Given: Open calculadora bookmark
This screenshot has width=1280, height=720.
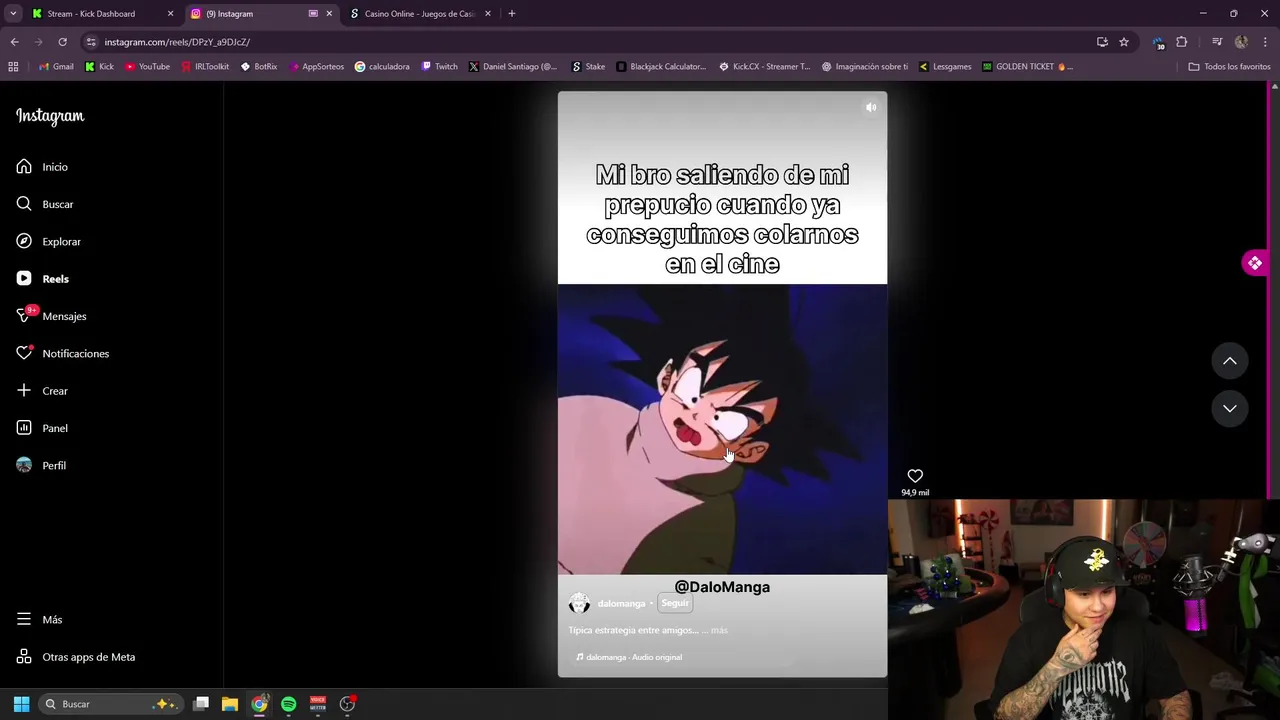Looking at the screenshot, I should 382,67.
